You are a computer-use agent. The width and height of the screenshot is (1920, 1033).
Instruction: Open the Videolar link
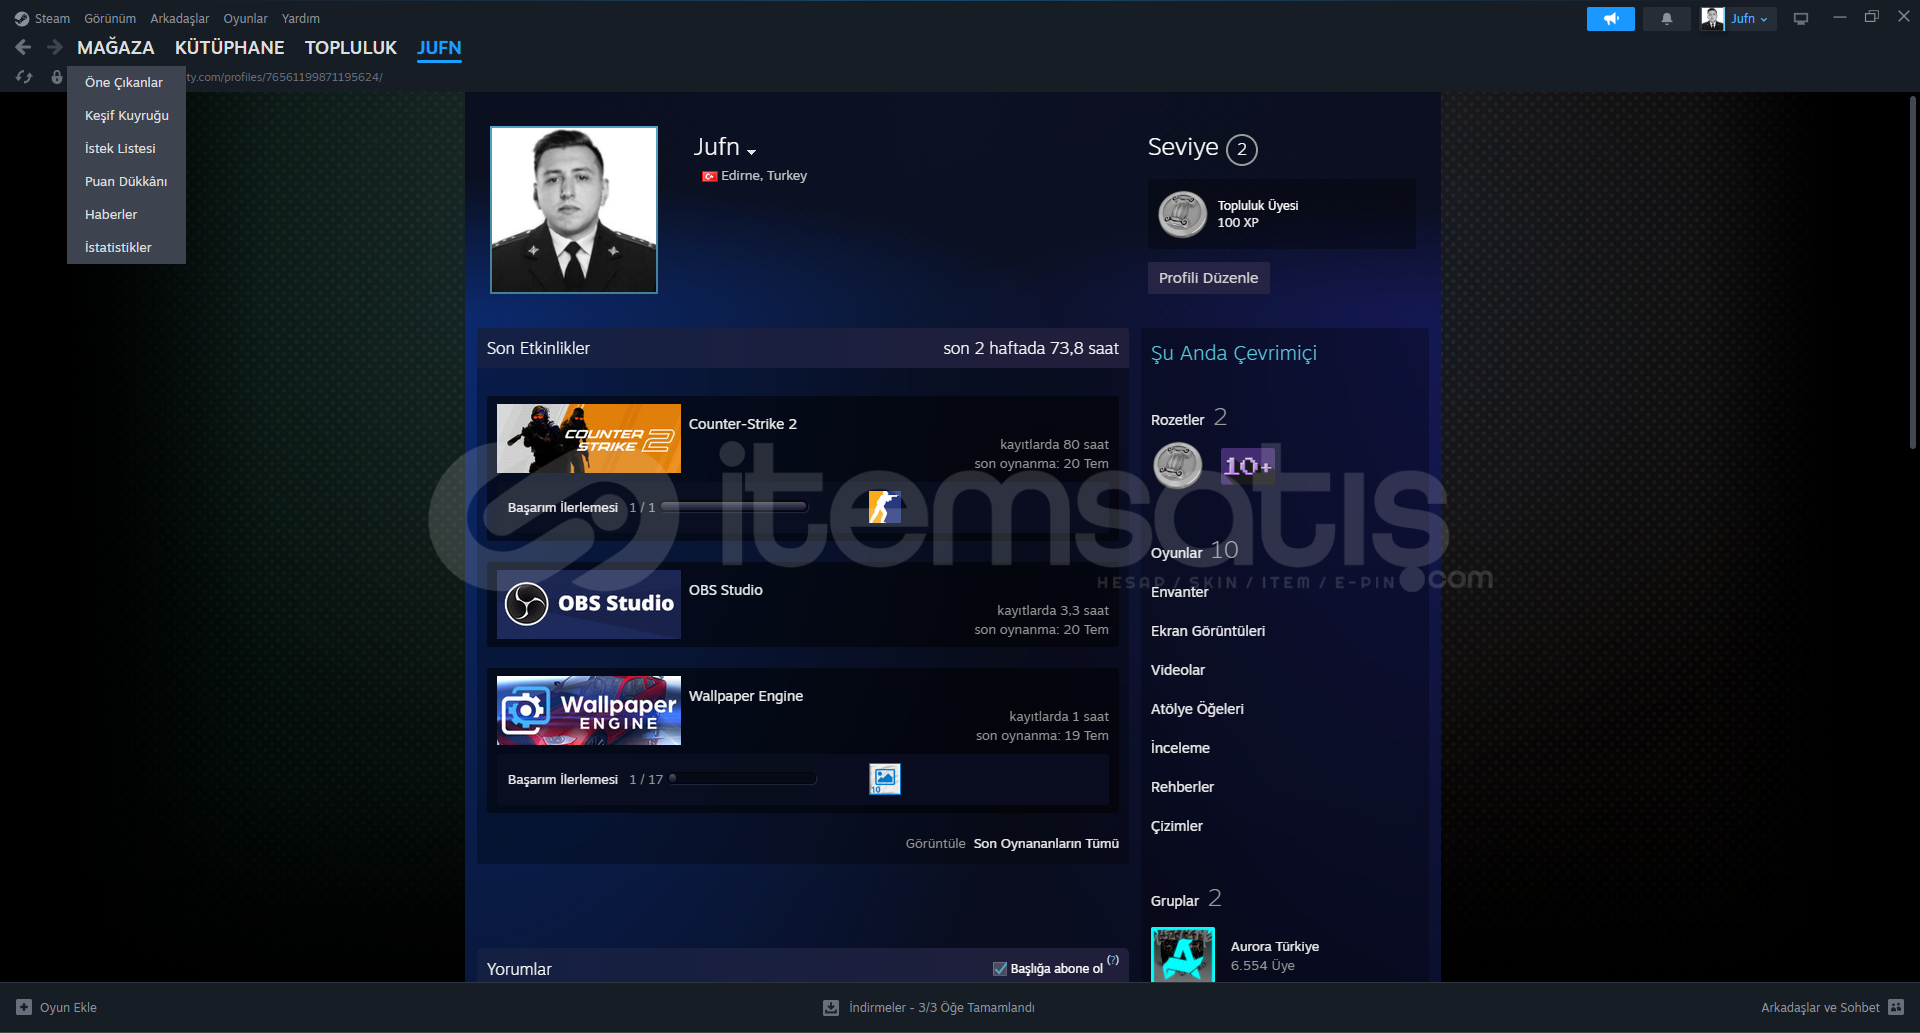pos(1178,670)
